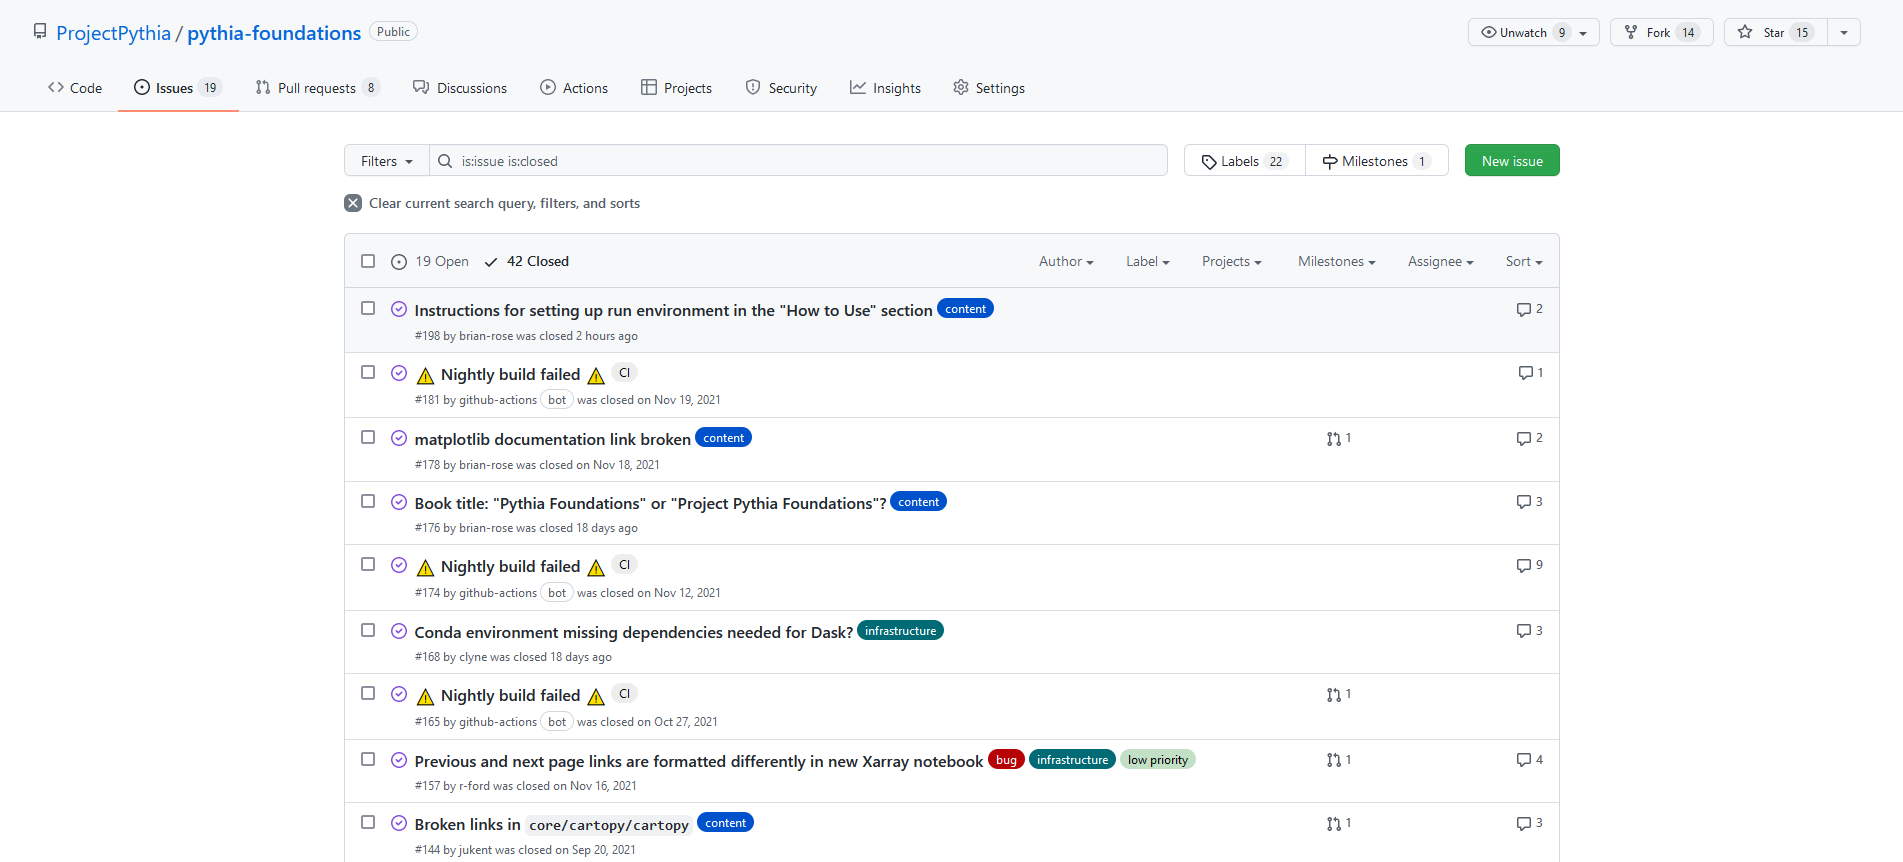The height and width of the screenshot is (862, 1903).
Task: Click comment icon on issue #174
Action: pyautogui.click(x=1523, y=566)
